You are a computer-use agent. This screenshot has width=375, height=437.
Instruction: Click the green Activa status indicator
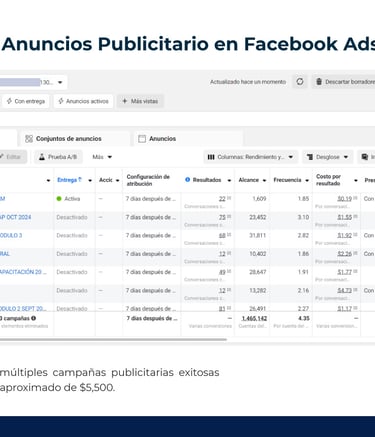pos(59,199)
